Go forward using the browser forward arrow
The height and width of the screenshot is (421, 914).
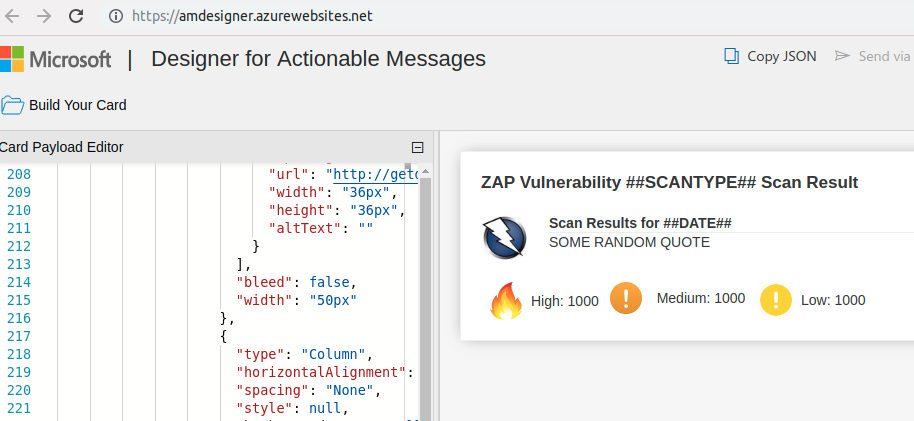[44, 16]
